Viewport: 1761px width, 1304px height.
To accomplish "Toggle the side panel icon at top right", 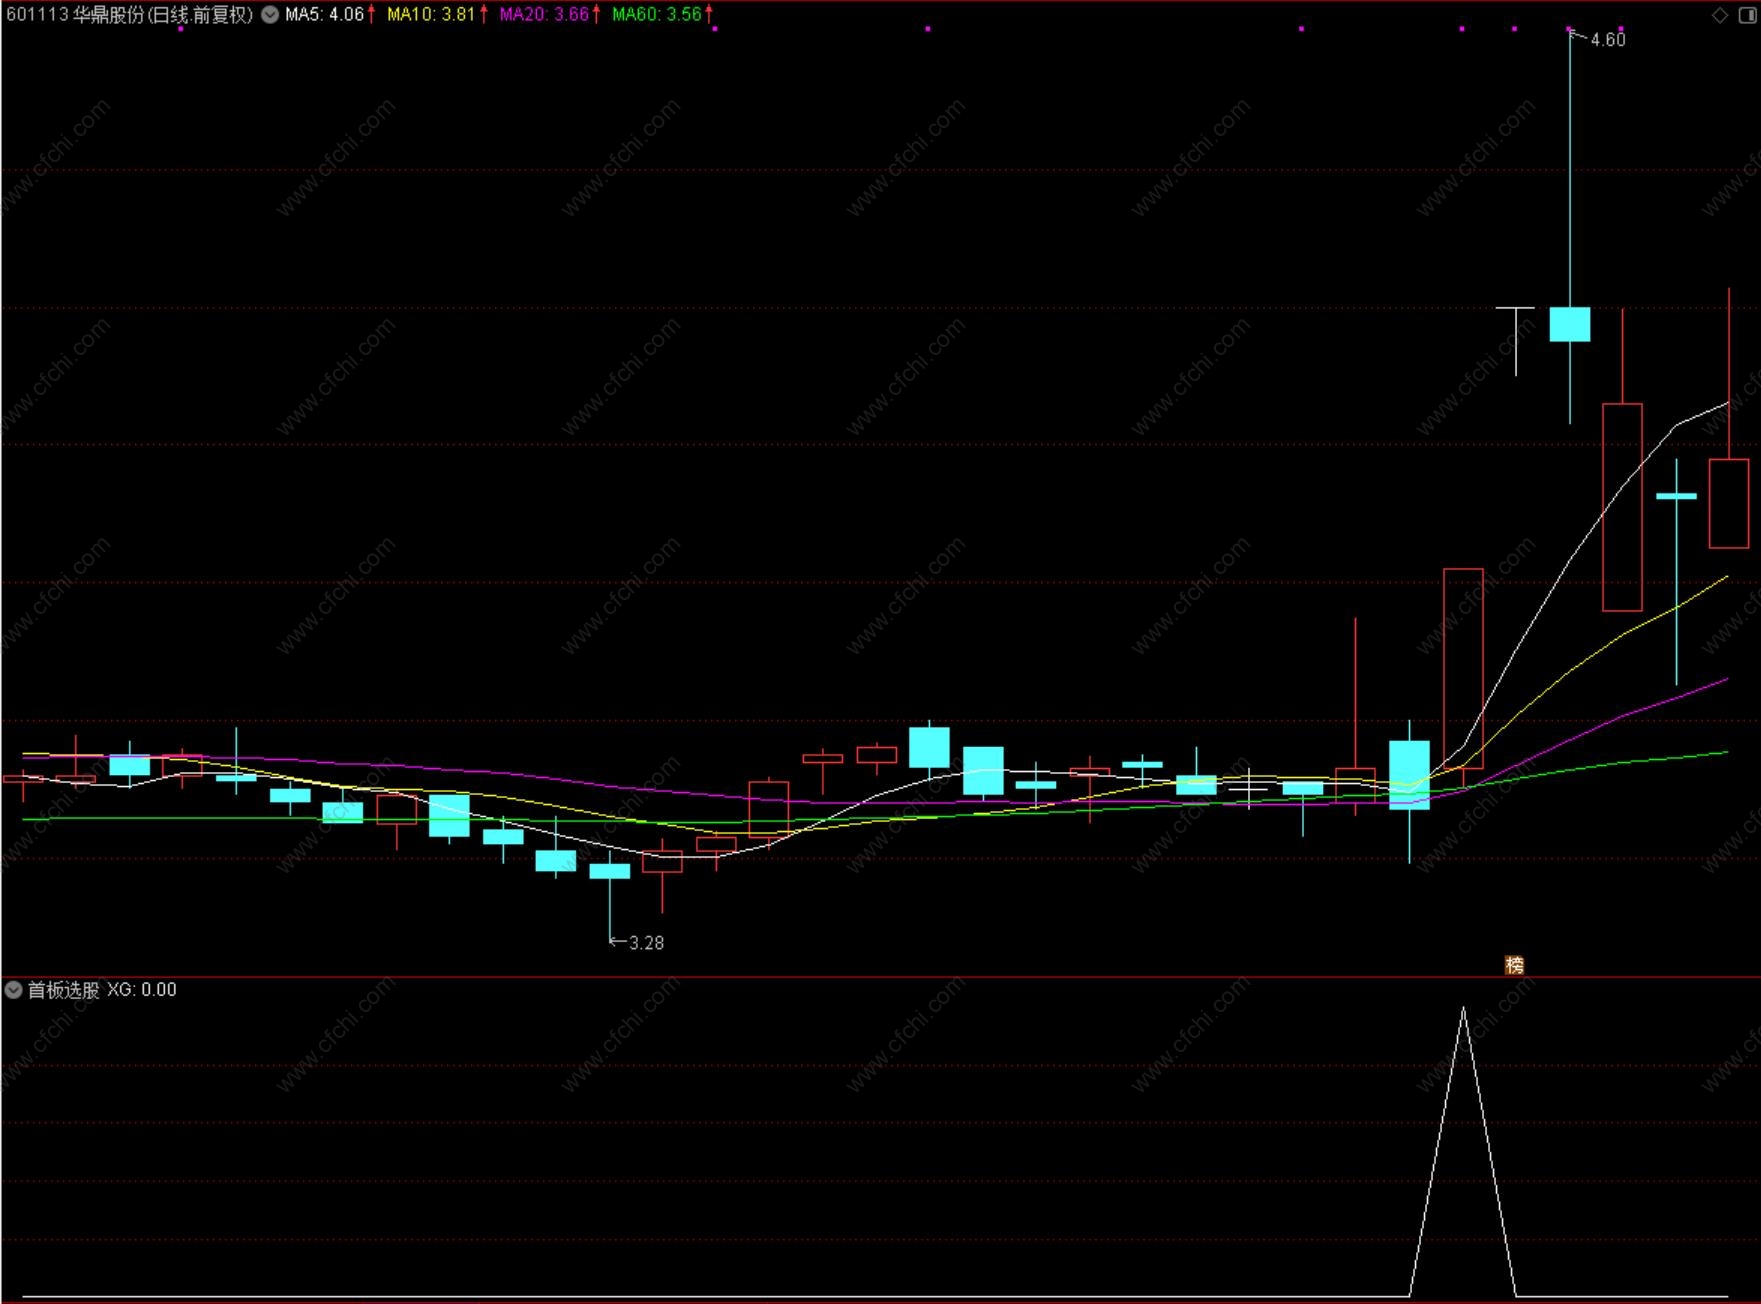I will click(1747, 15).
